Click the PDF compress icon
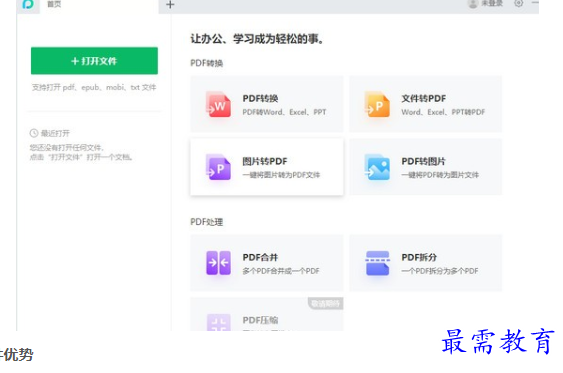The image size is (563, 373). [x=218, y=322]
